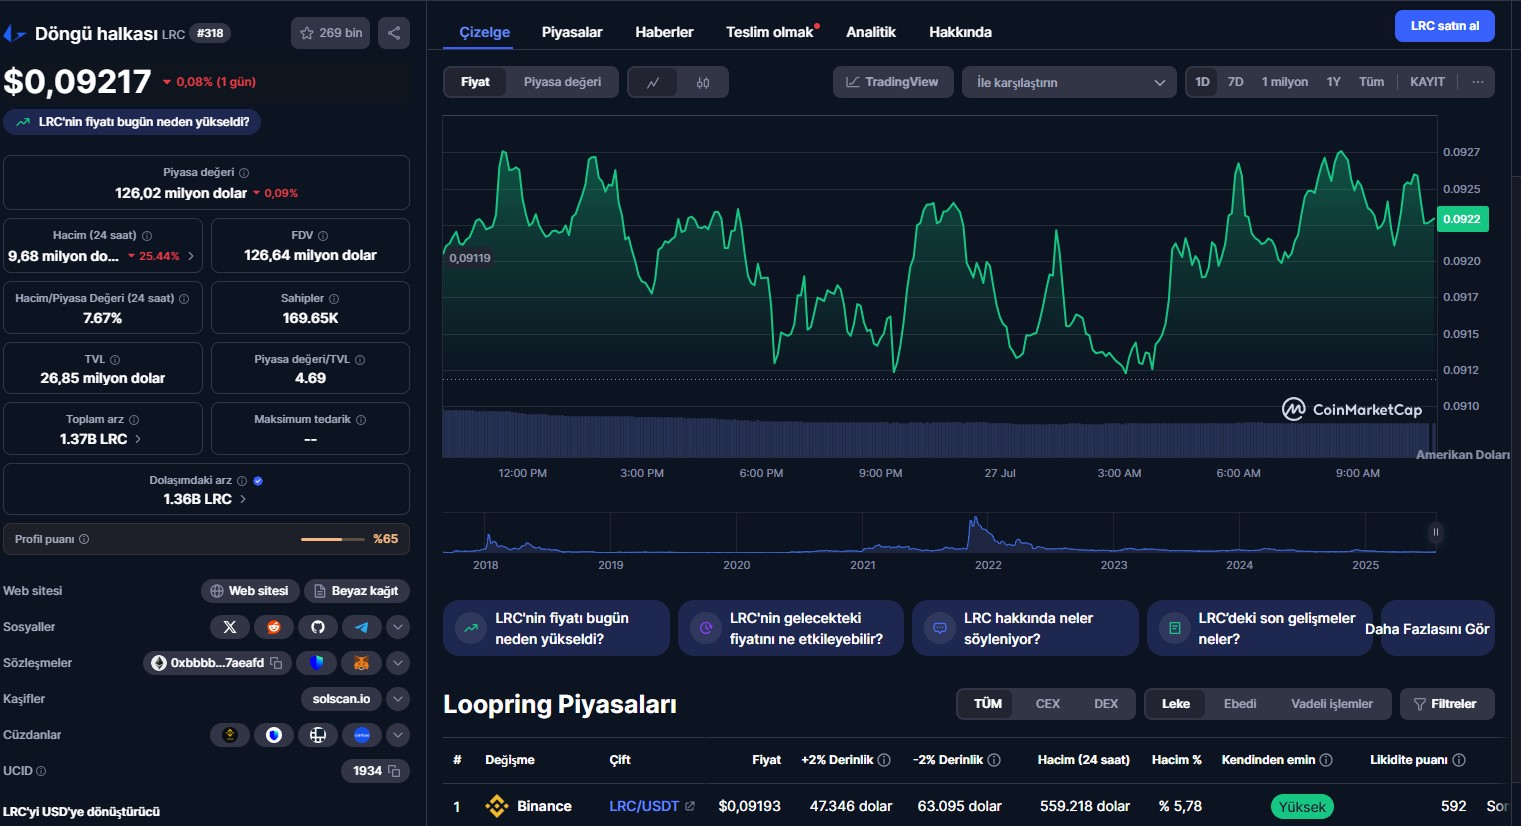Open the Web sitesi link
Screen dimensions: 1521x826
pyautogui.click(x=250, y=591)
